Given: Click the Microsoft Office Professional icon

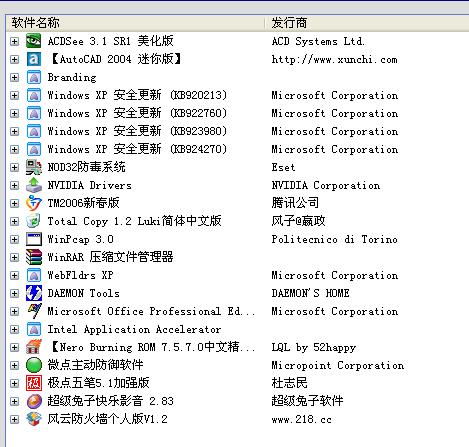Looking at the screenshot, I should coord(34,311).
